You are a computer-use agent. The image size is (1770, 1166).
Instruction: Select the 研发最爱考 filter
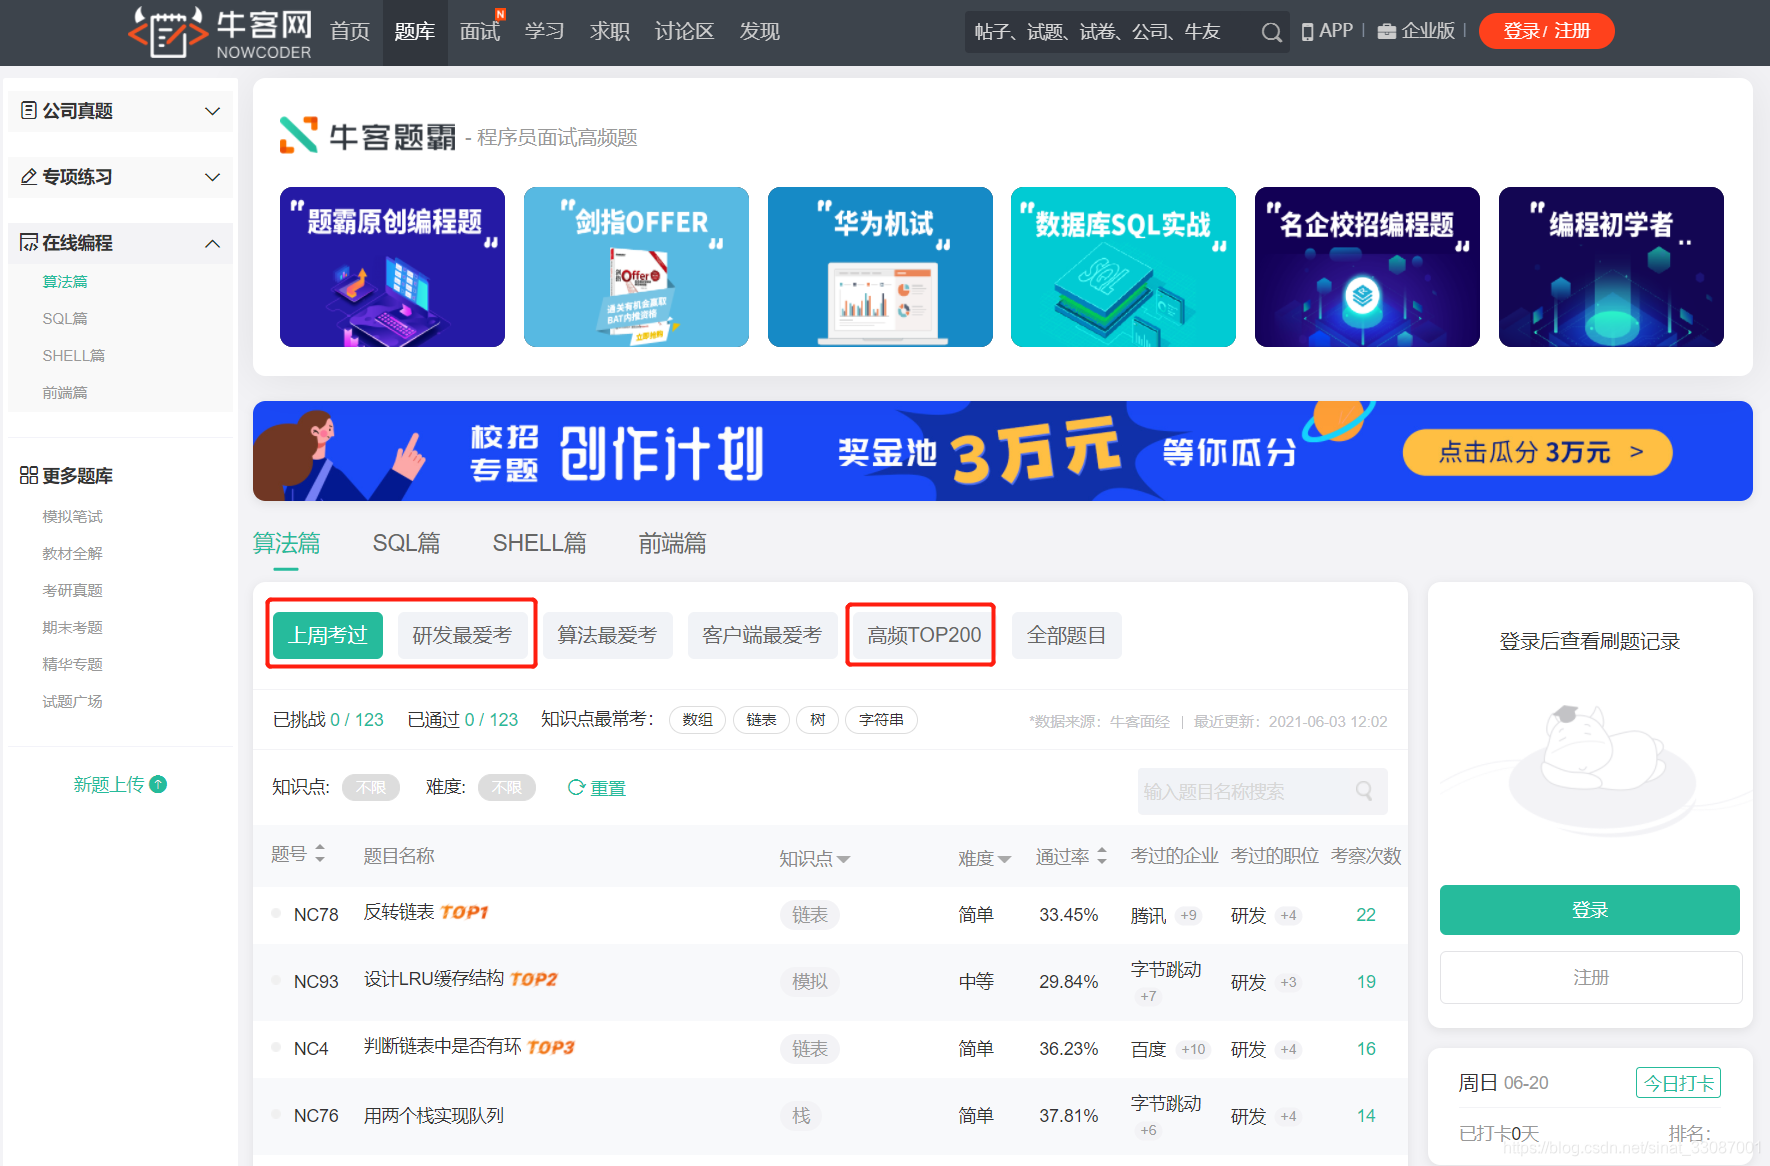(x=462, y=635)
